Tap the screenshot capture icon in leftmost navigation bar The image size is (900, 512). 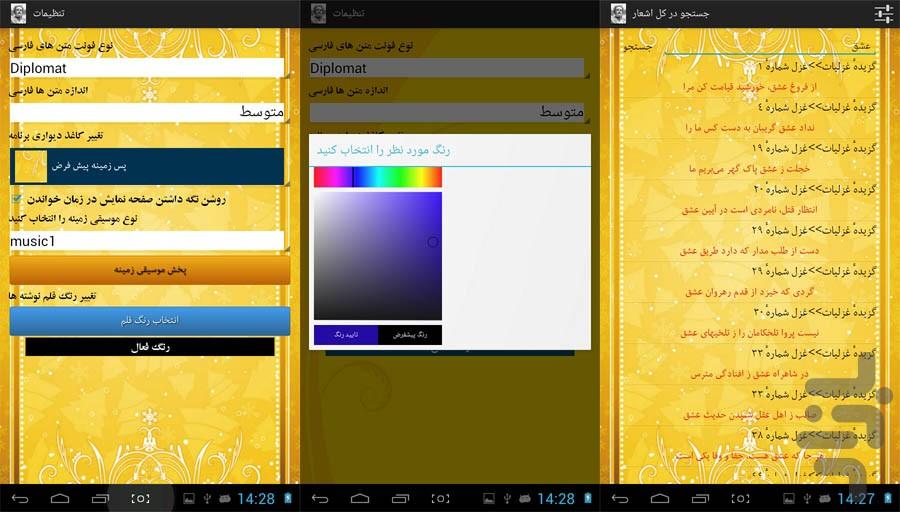[x=141, y=498]
